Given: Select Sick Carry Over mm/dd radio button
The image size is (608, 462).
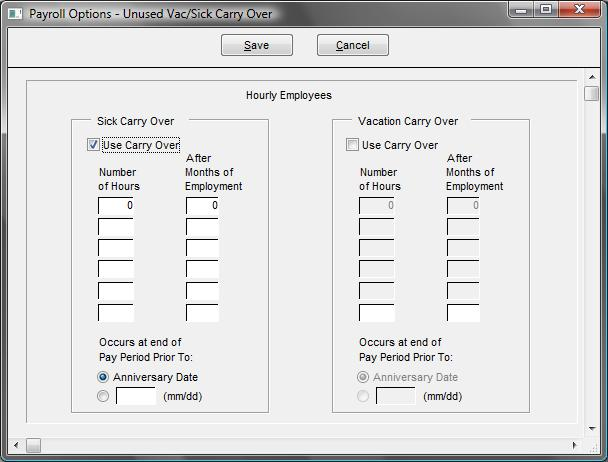Looking at the screenshot, I should tap(103, 396).
